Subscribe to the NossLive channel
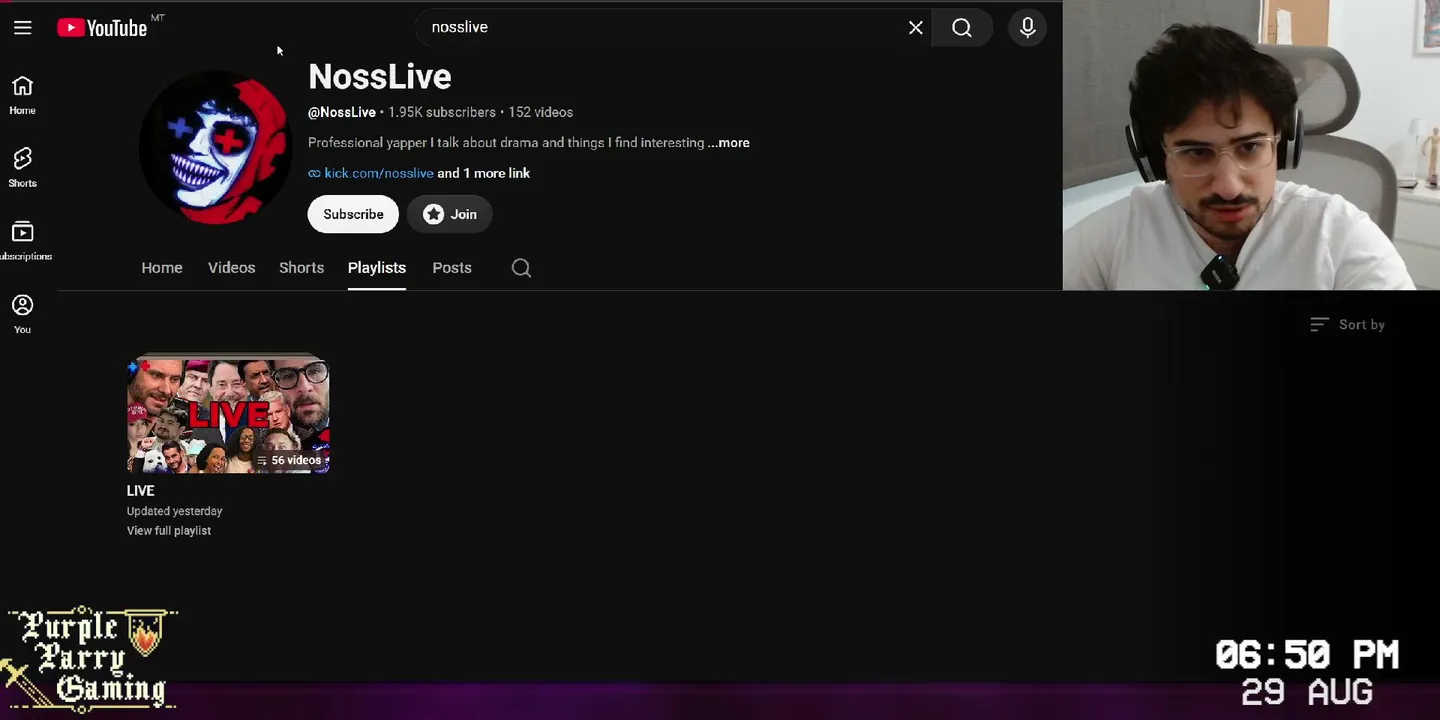This screenshot has width=1440, height=720. 353,214
